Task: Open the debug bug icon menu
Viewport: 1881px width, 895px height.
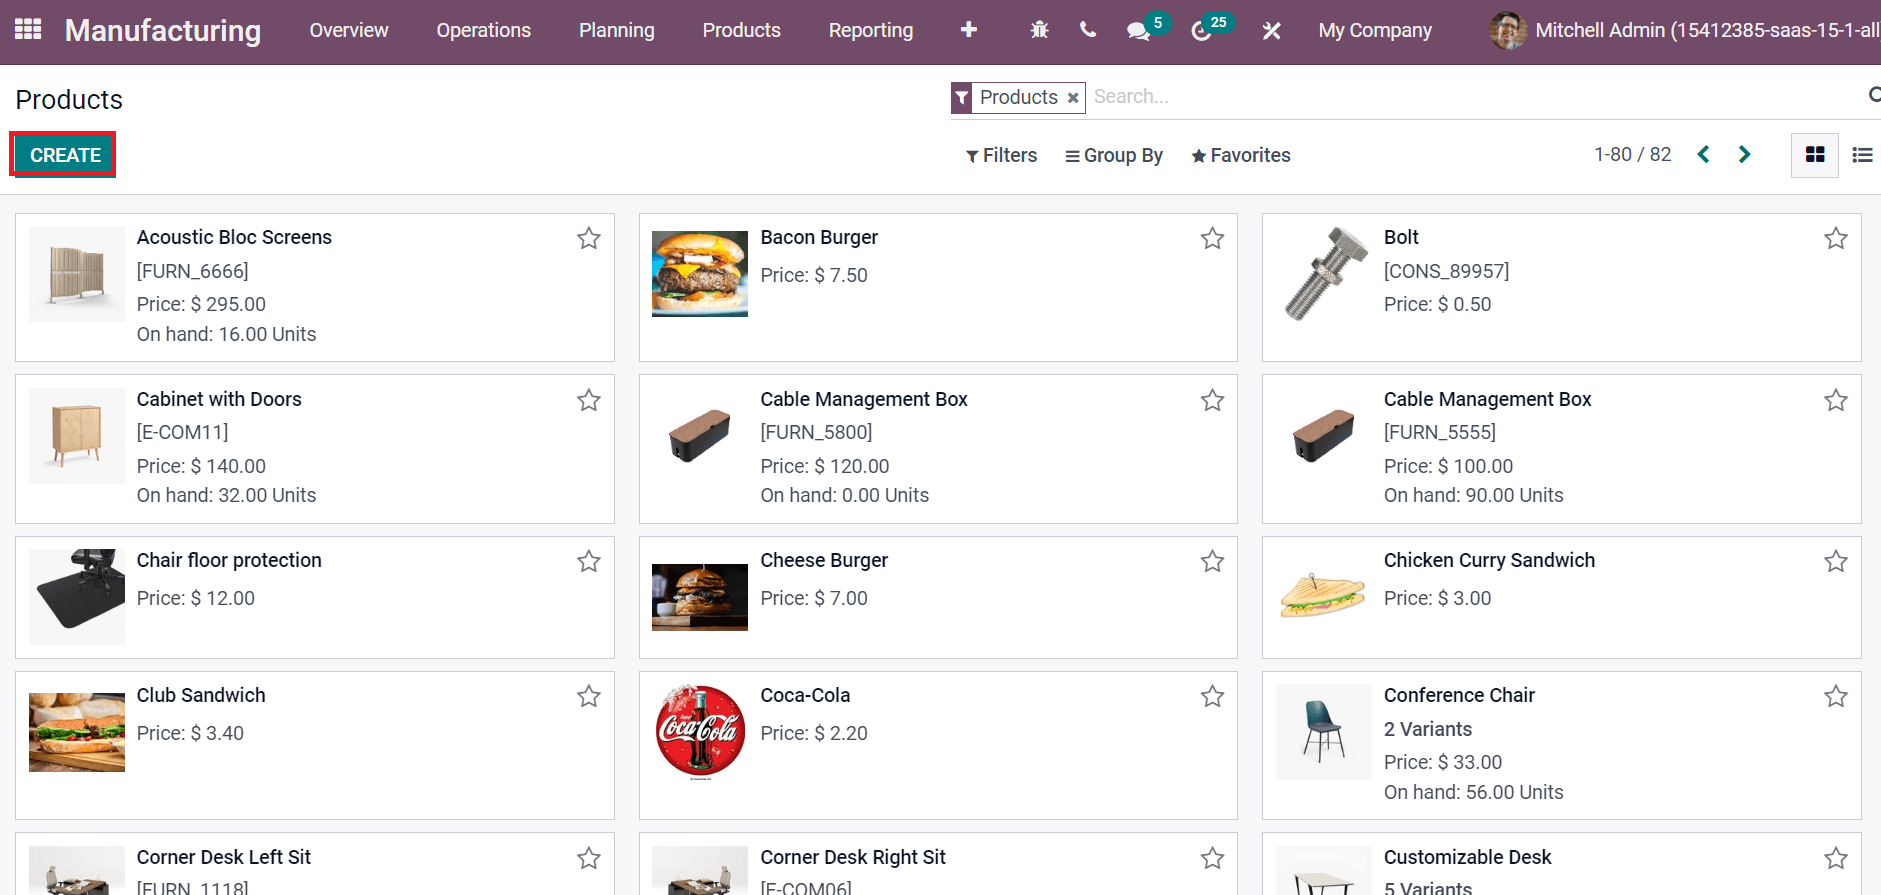Action: (x=1040, y=30)
